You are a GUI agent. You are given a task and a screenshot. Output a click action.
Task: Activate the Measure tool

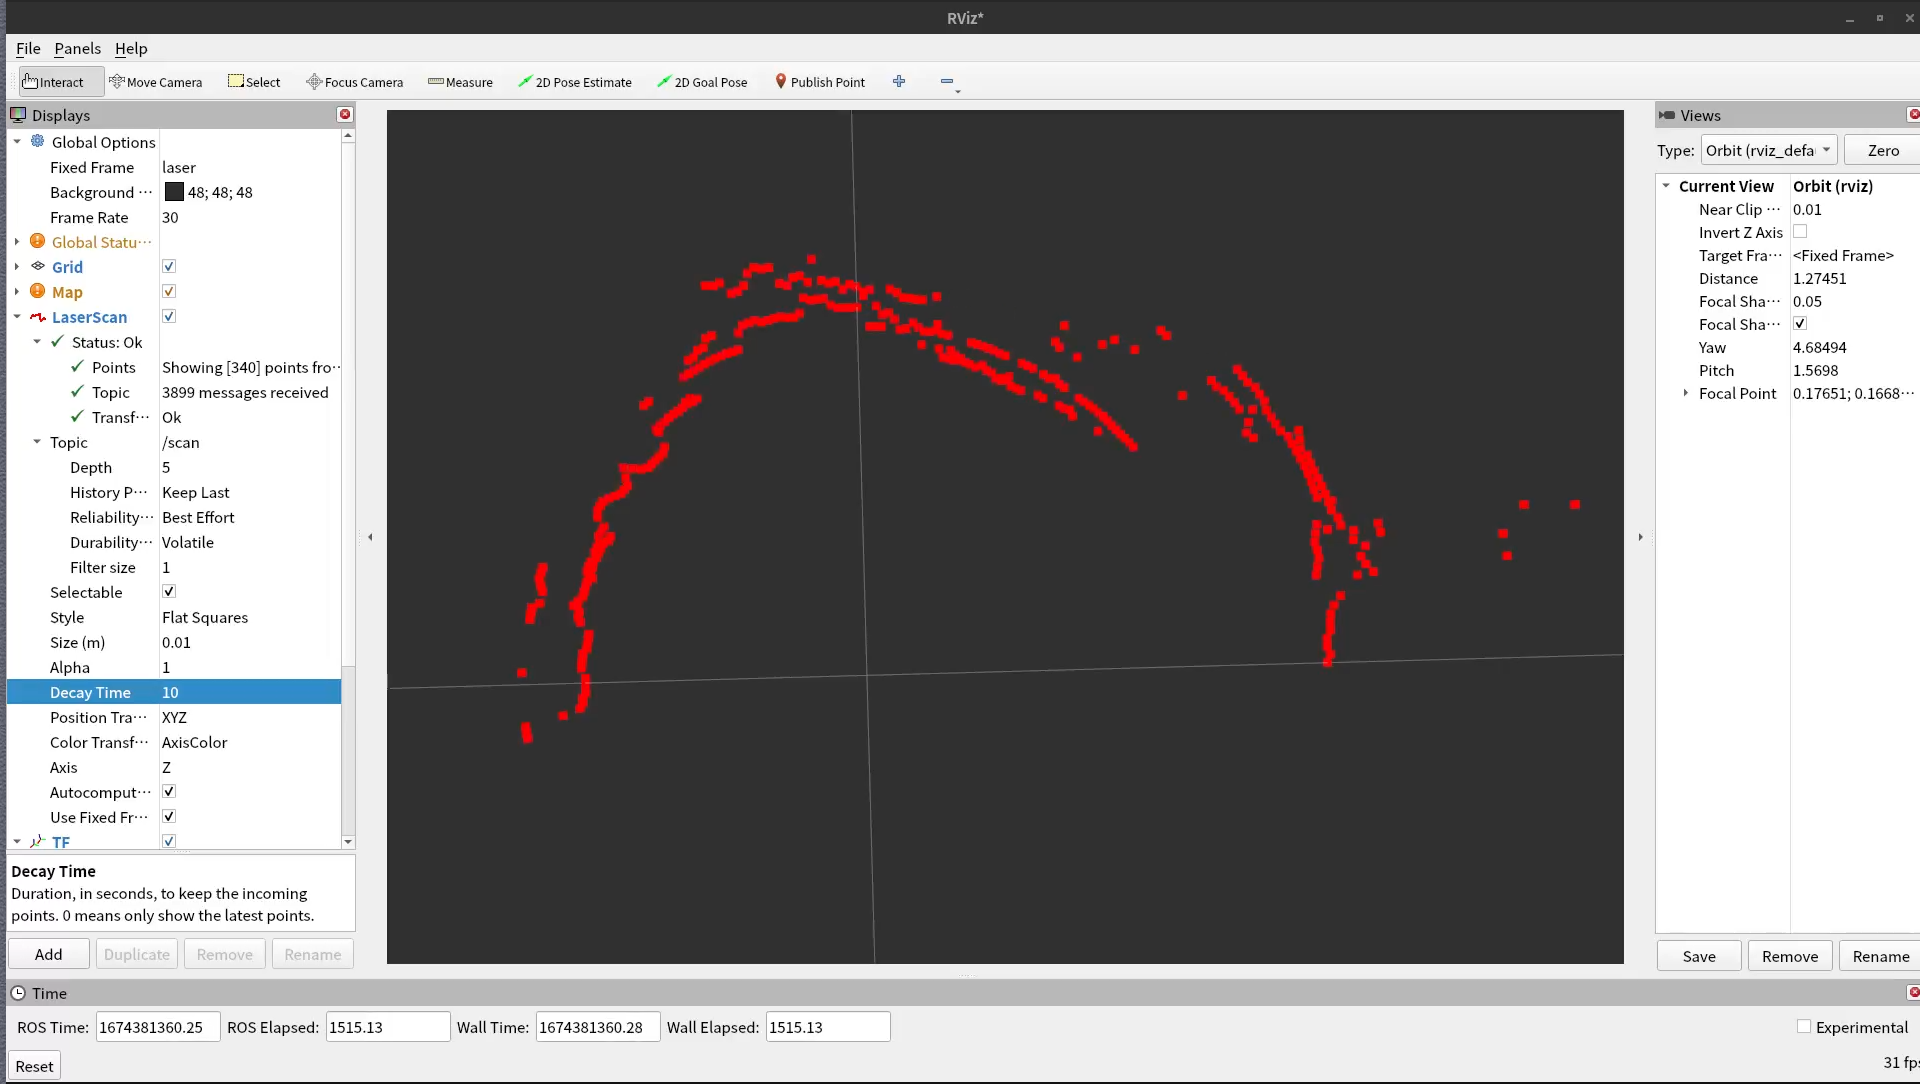click(460, 82)
